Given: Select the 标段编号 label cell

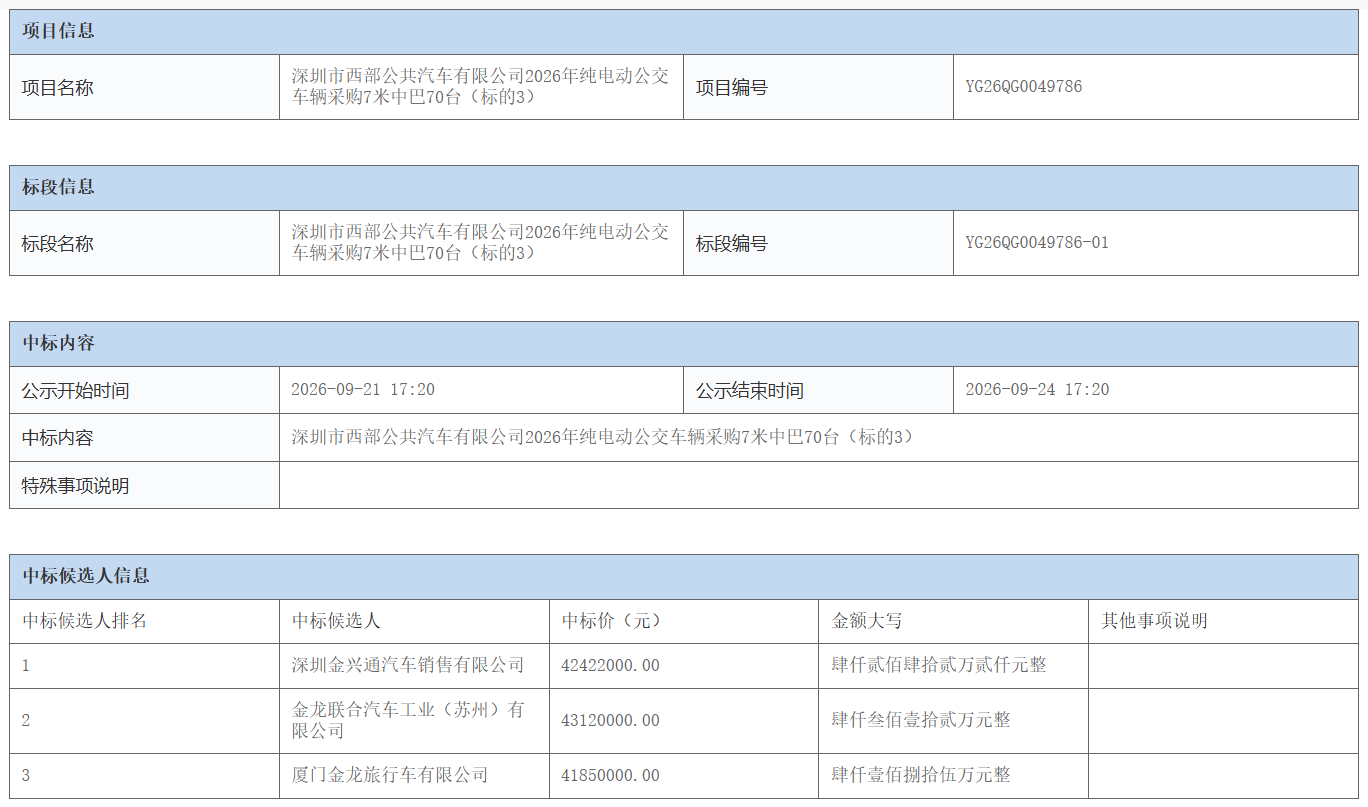Looking at the screenshot, I should [818, 243].
